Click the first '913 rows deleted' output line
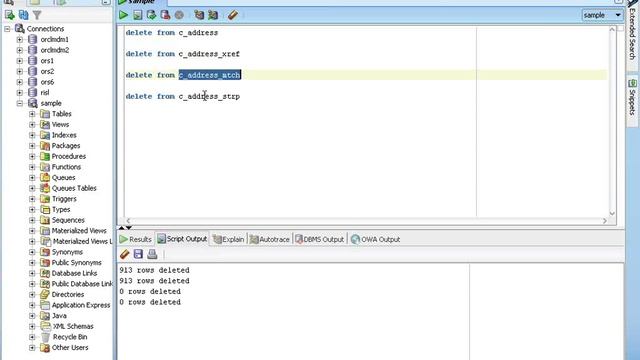 (x=154, y=270)
